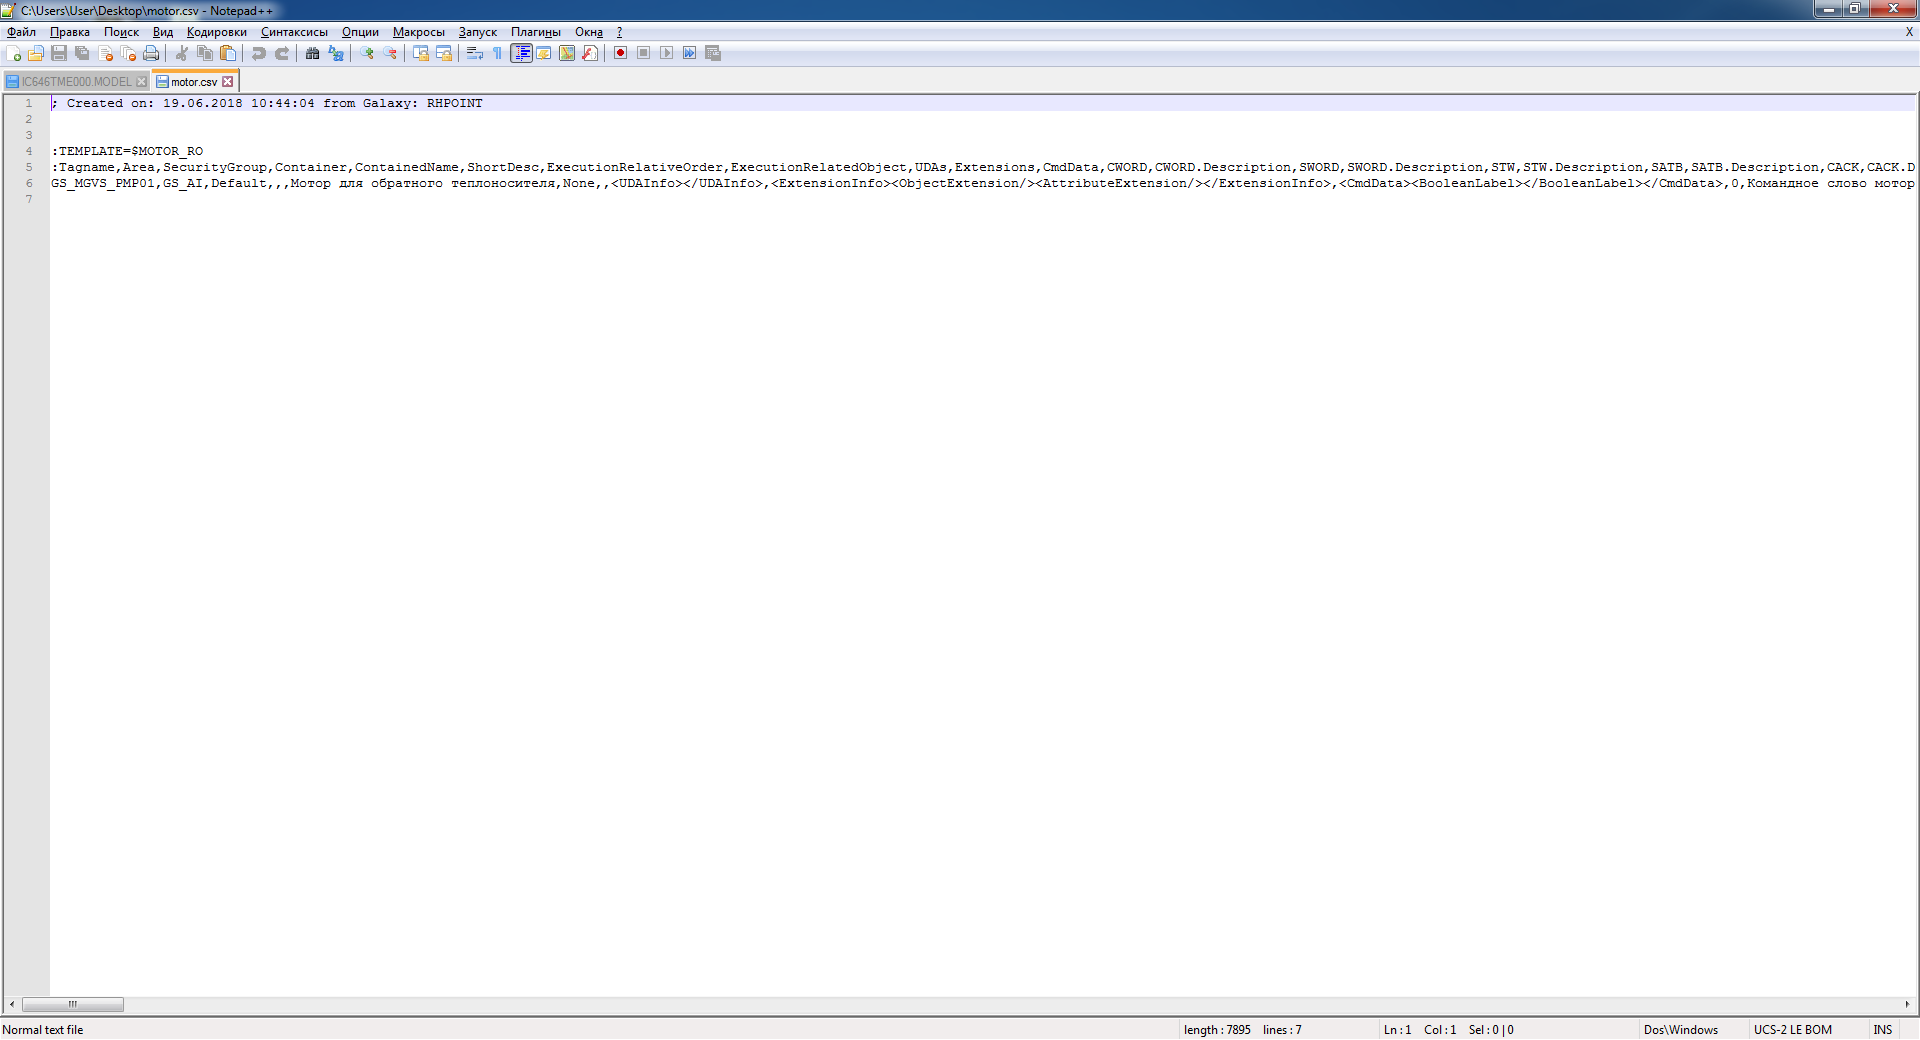Open Find with the binoculars icon
1920x1040 pixels.
click(313, 53)
